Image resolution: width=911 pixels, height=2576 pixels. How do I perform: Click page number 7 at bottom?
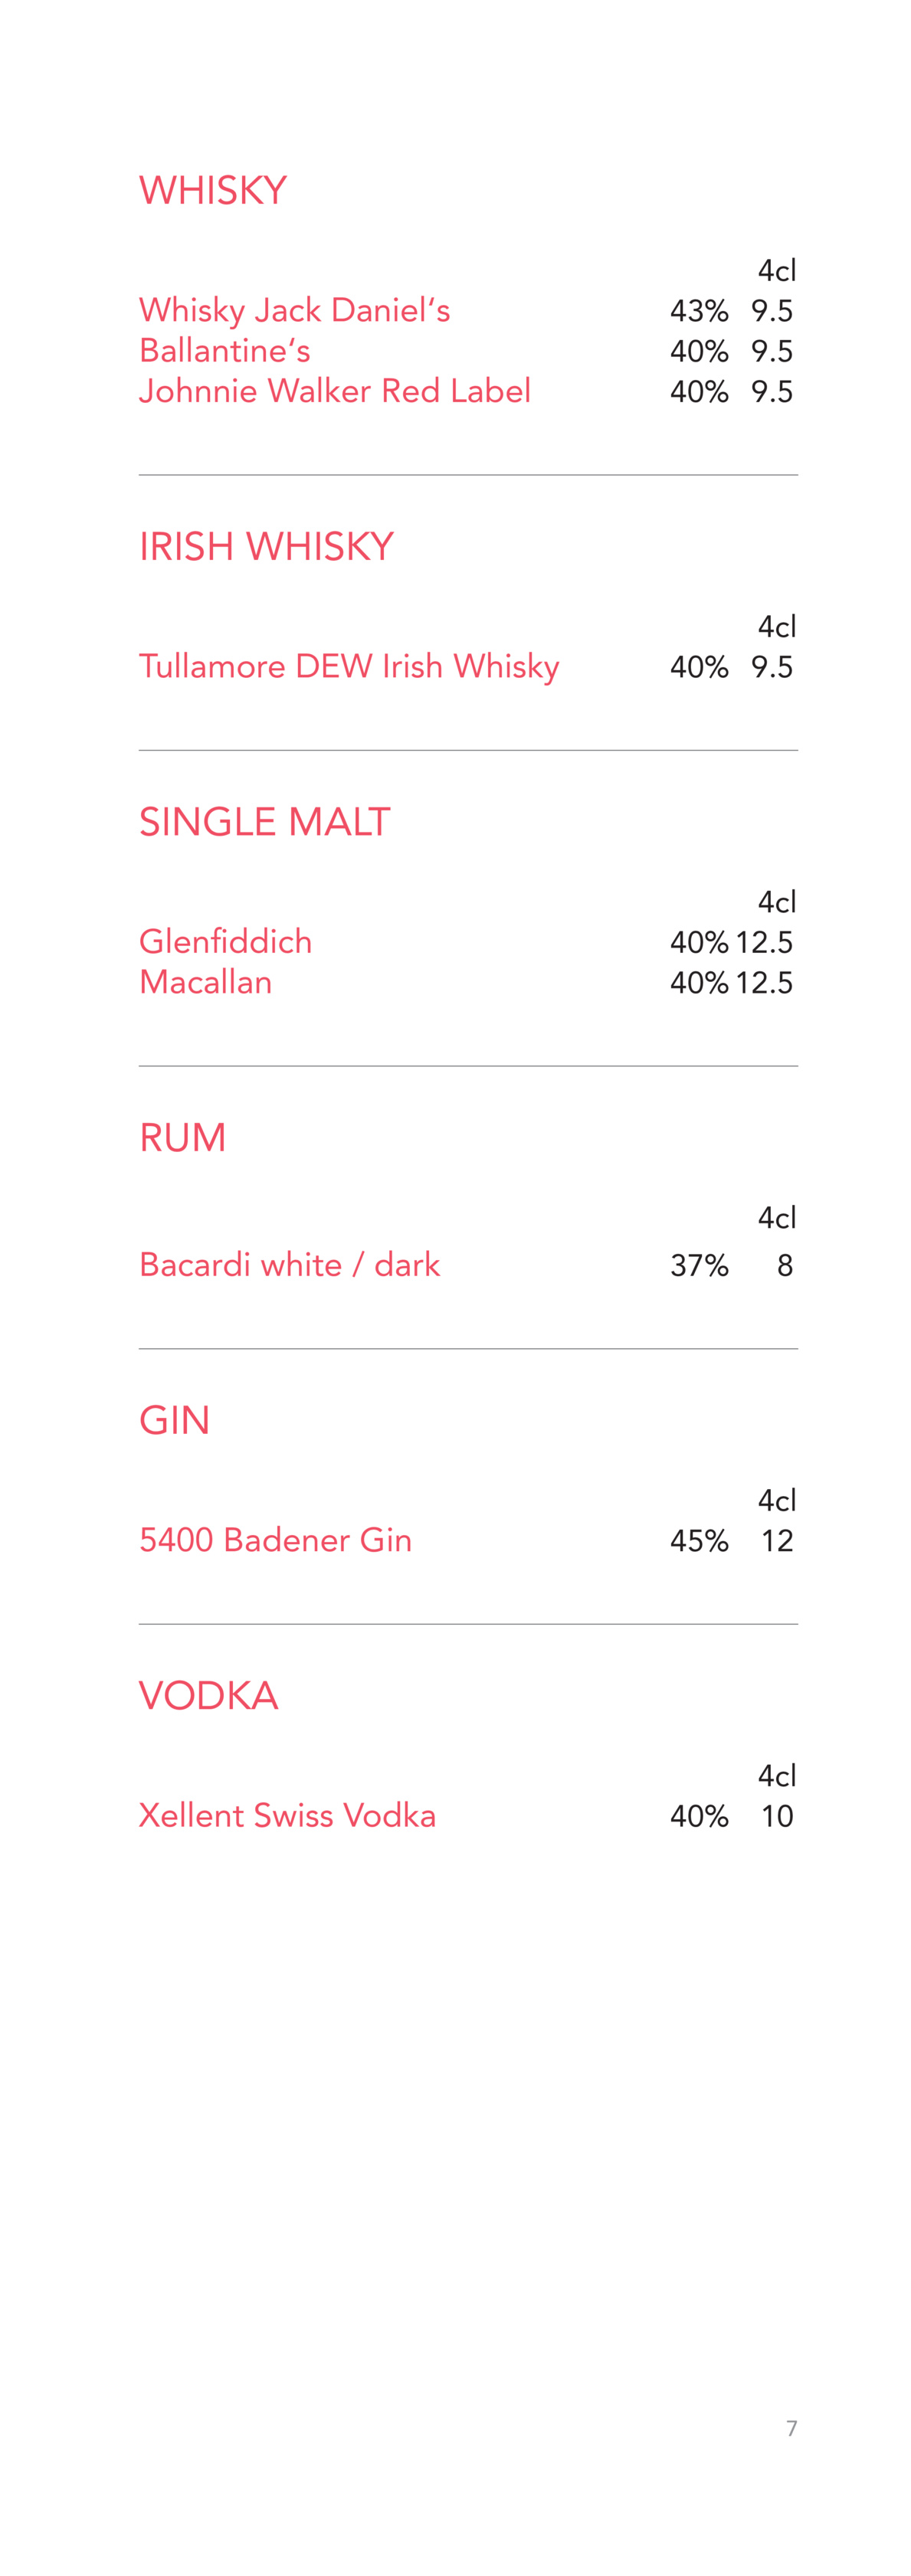coord(791,2428)
